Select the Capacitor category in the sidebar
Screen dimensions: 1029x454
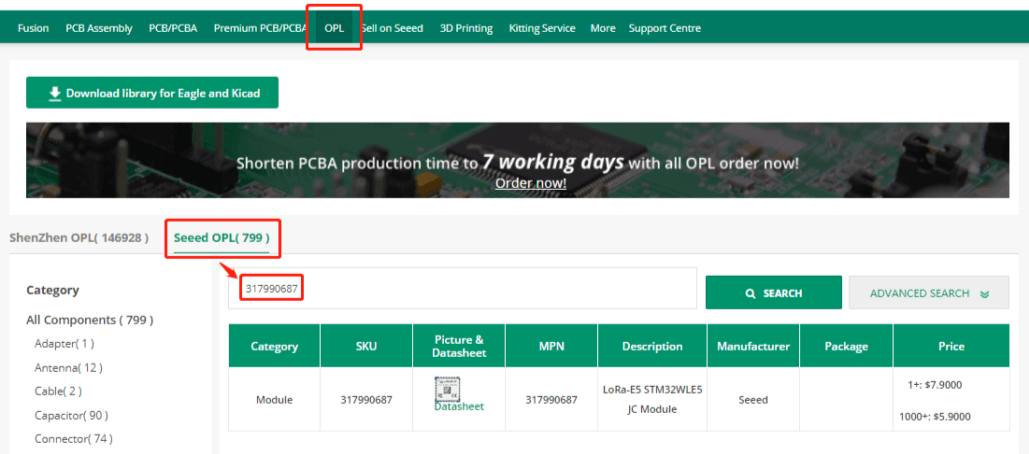(x=71, y=415)
